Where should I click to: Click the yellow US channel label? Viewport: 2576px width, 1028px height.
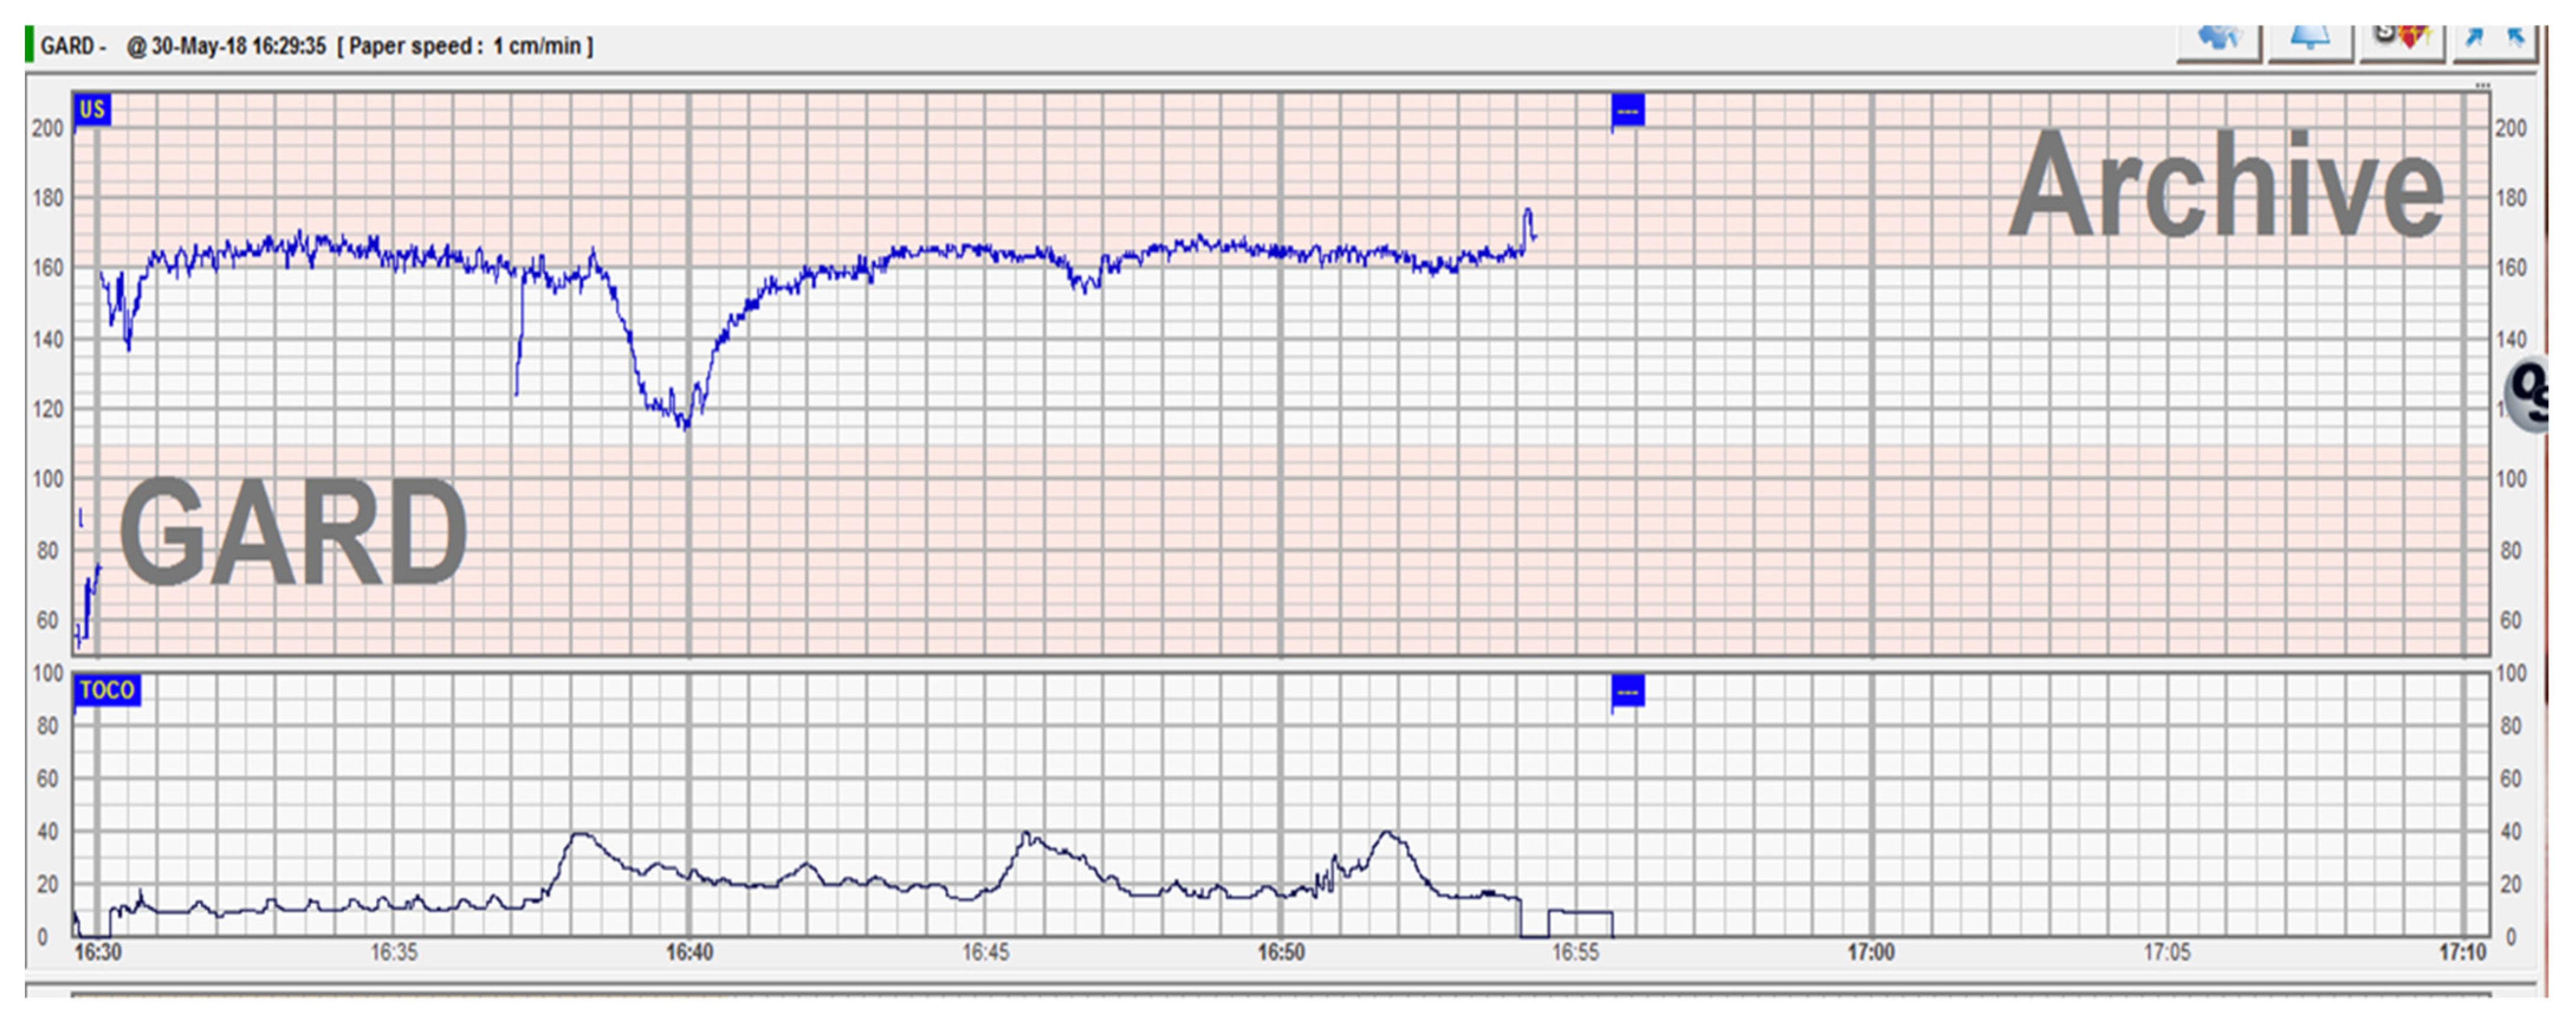coord(92,110)
